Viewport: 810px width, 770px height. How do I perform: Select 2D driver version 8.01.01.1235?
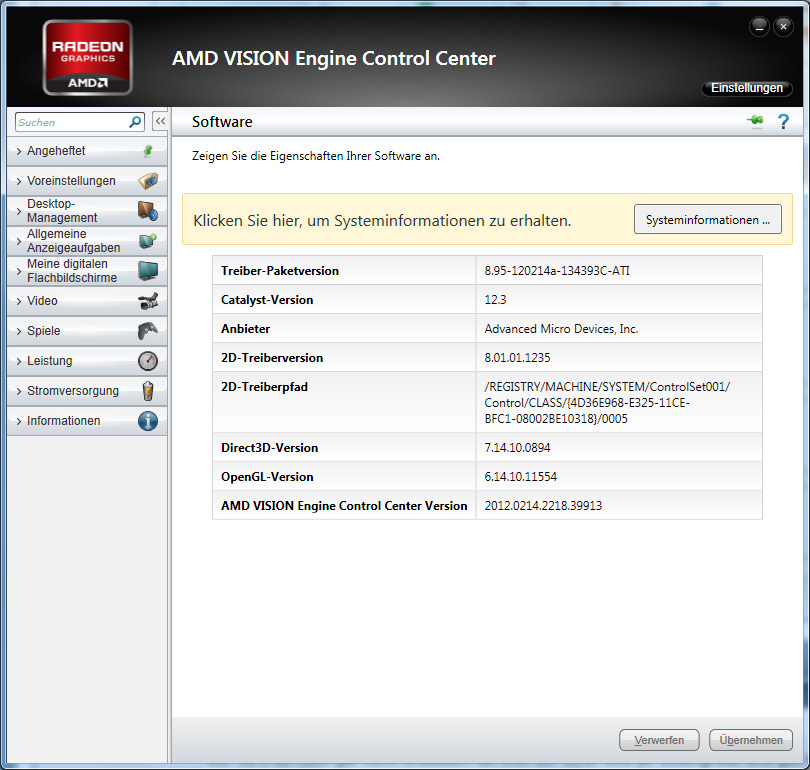[x=517, y=357]
